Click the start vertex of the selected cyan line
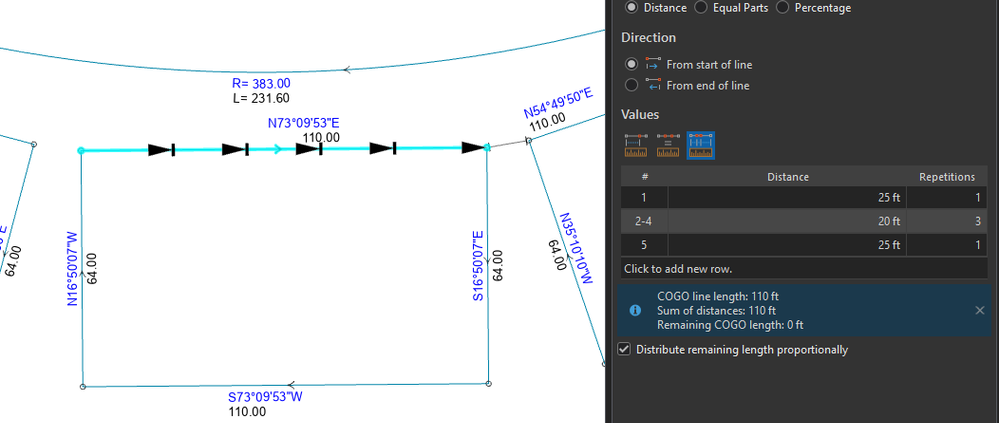999x423 pixels. point(81,150)
